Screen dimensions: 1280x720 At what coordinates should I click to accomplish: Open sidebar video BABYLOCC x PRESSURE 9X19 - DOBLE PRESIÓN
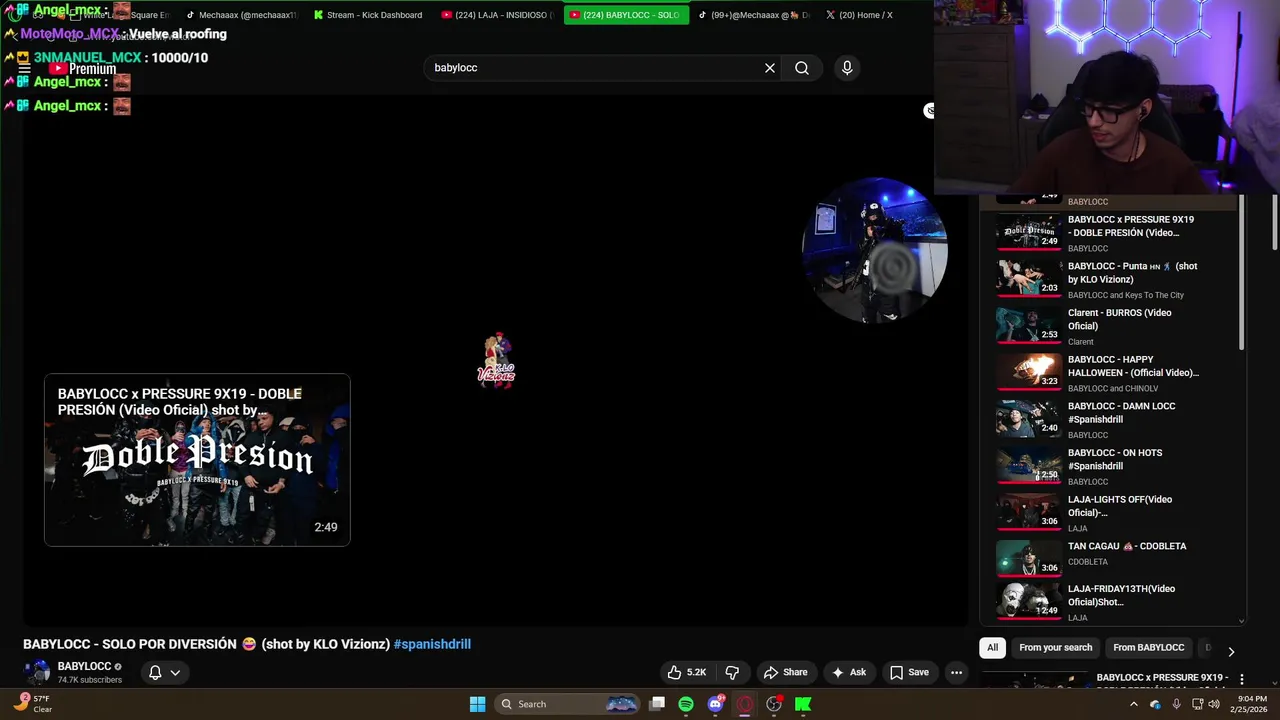pyautogui.click(x=1118, y=233)
